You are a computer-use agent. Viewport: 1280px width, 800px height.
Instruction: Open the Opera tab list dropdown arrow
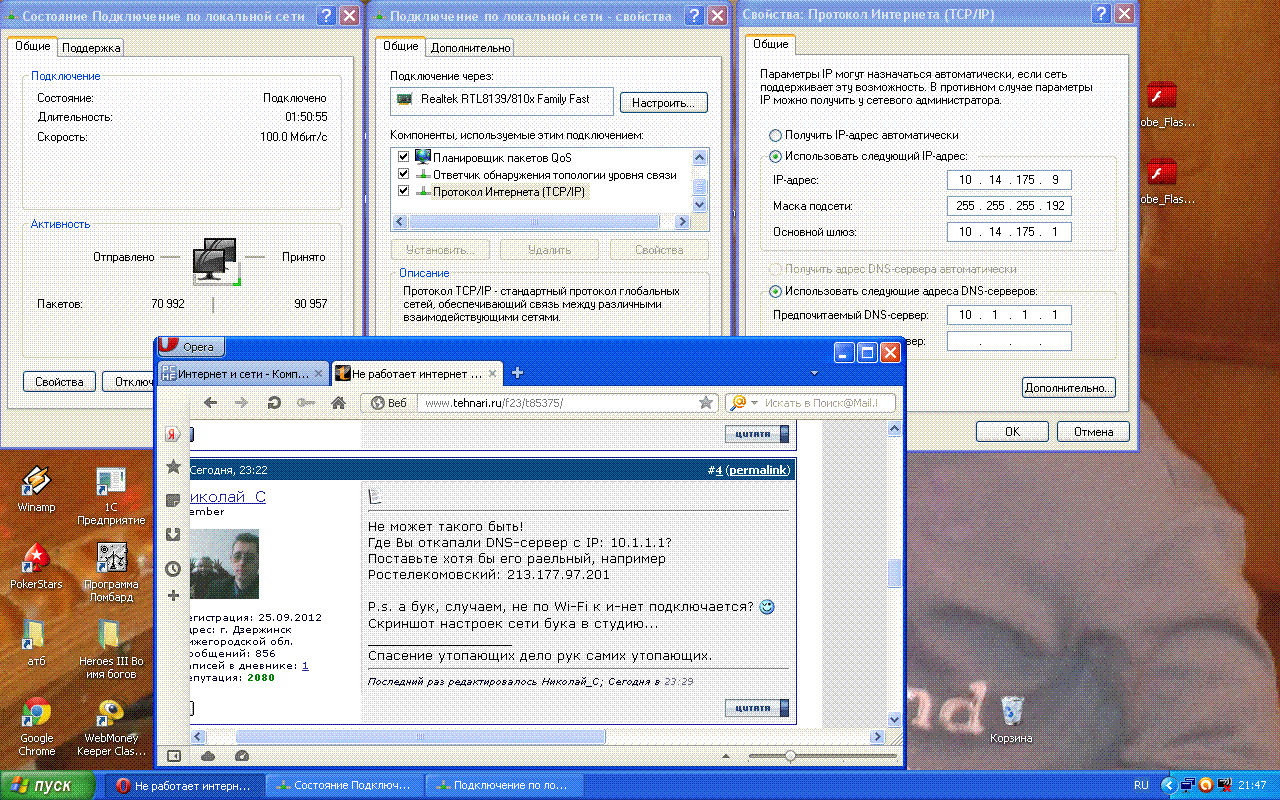[815, 373]
